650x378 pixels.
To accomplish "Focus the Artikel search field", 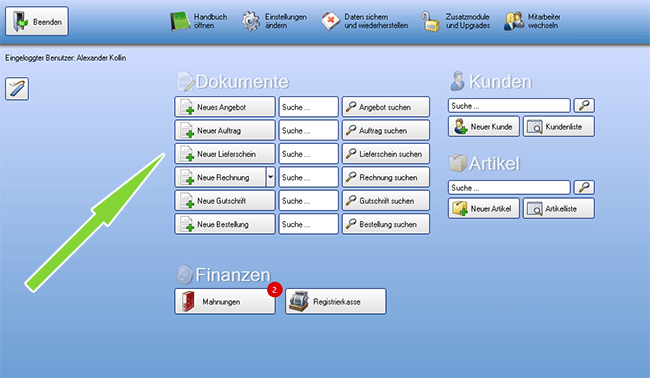I will click(x=509, y=188).
